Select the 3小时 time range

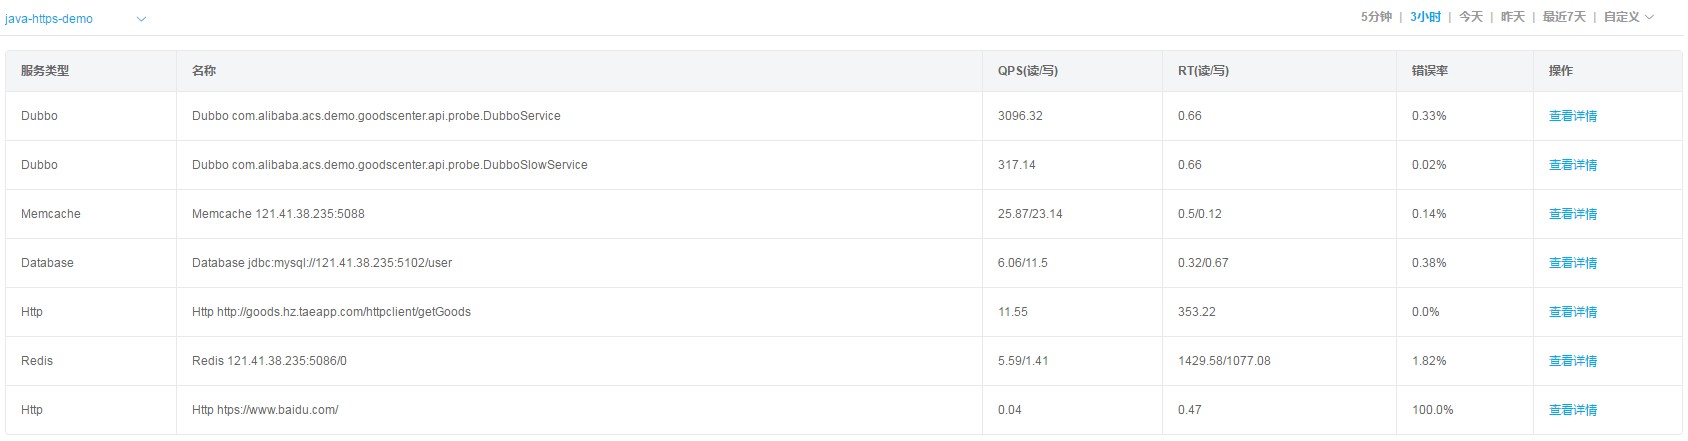click(x=1425, y=17)
